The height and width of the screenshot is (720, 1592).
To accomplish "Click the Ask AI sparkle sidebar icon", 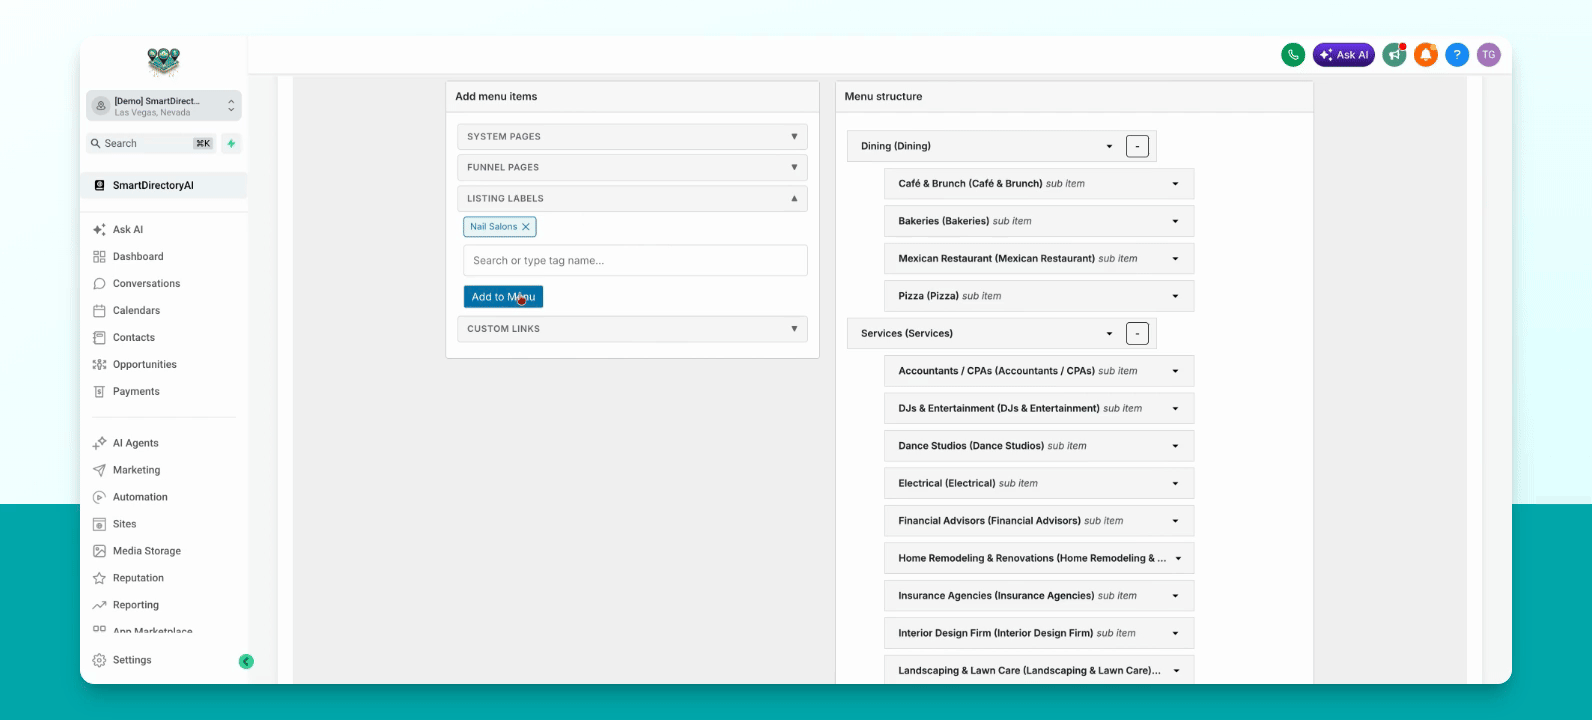I will tap(99, 230).
